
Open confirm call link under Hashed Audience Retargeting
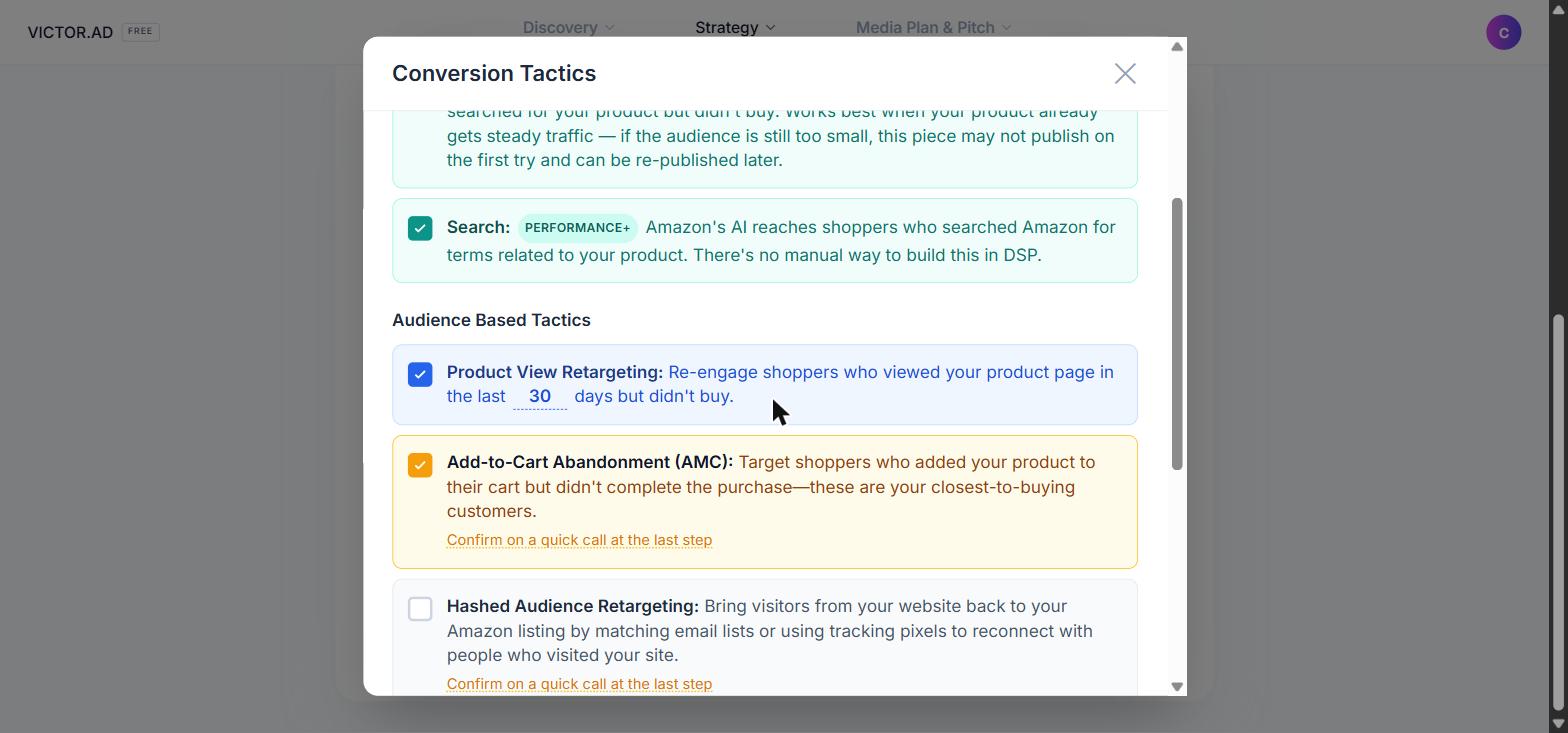(x=579, y=684)
